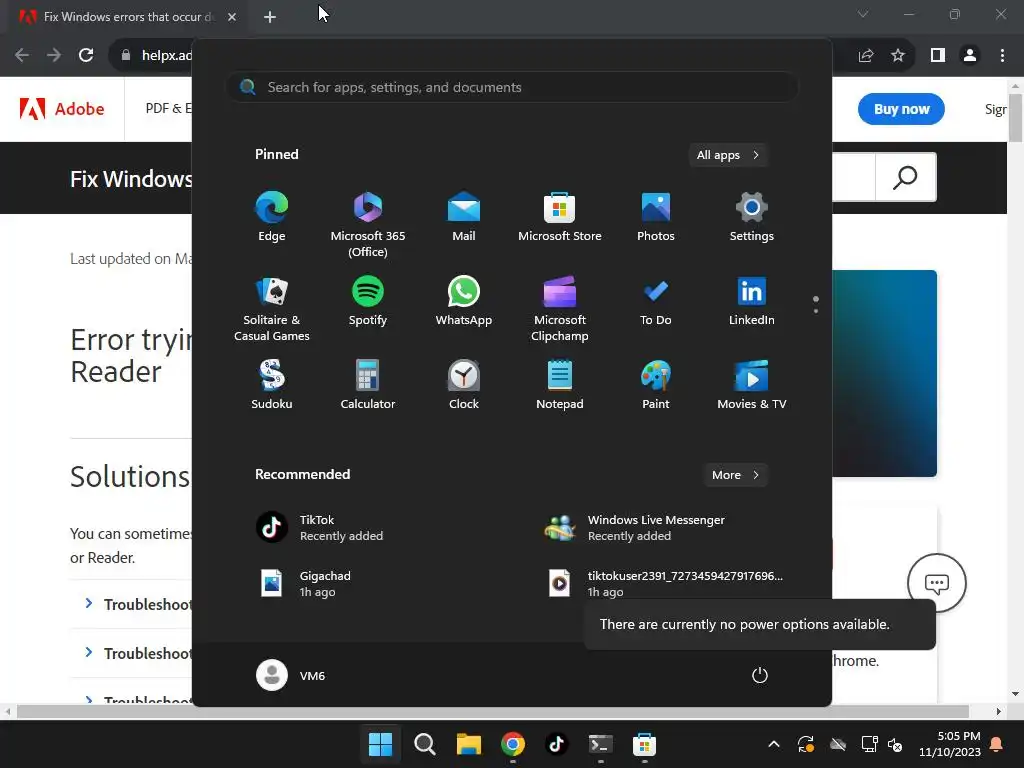1024x768 pixels.
Task: Click the Adobe logo link
Action: pos(62,108)
